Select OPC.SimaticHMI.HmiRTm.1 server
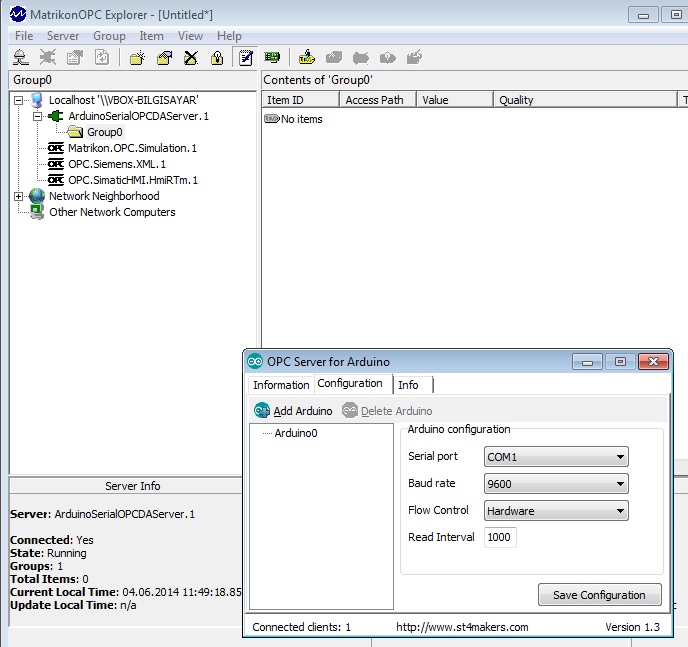 click(x=133, y=180)
